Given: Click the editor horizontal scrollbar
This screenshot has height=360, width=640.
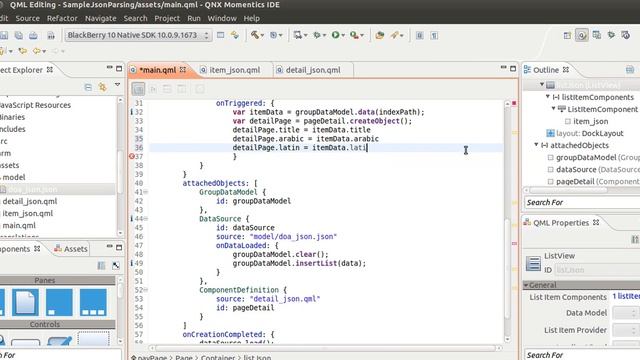Looking at the screenshot, I should [325, 348].
